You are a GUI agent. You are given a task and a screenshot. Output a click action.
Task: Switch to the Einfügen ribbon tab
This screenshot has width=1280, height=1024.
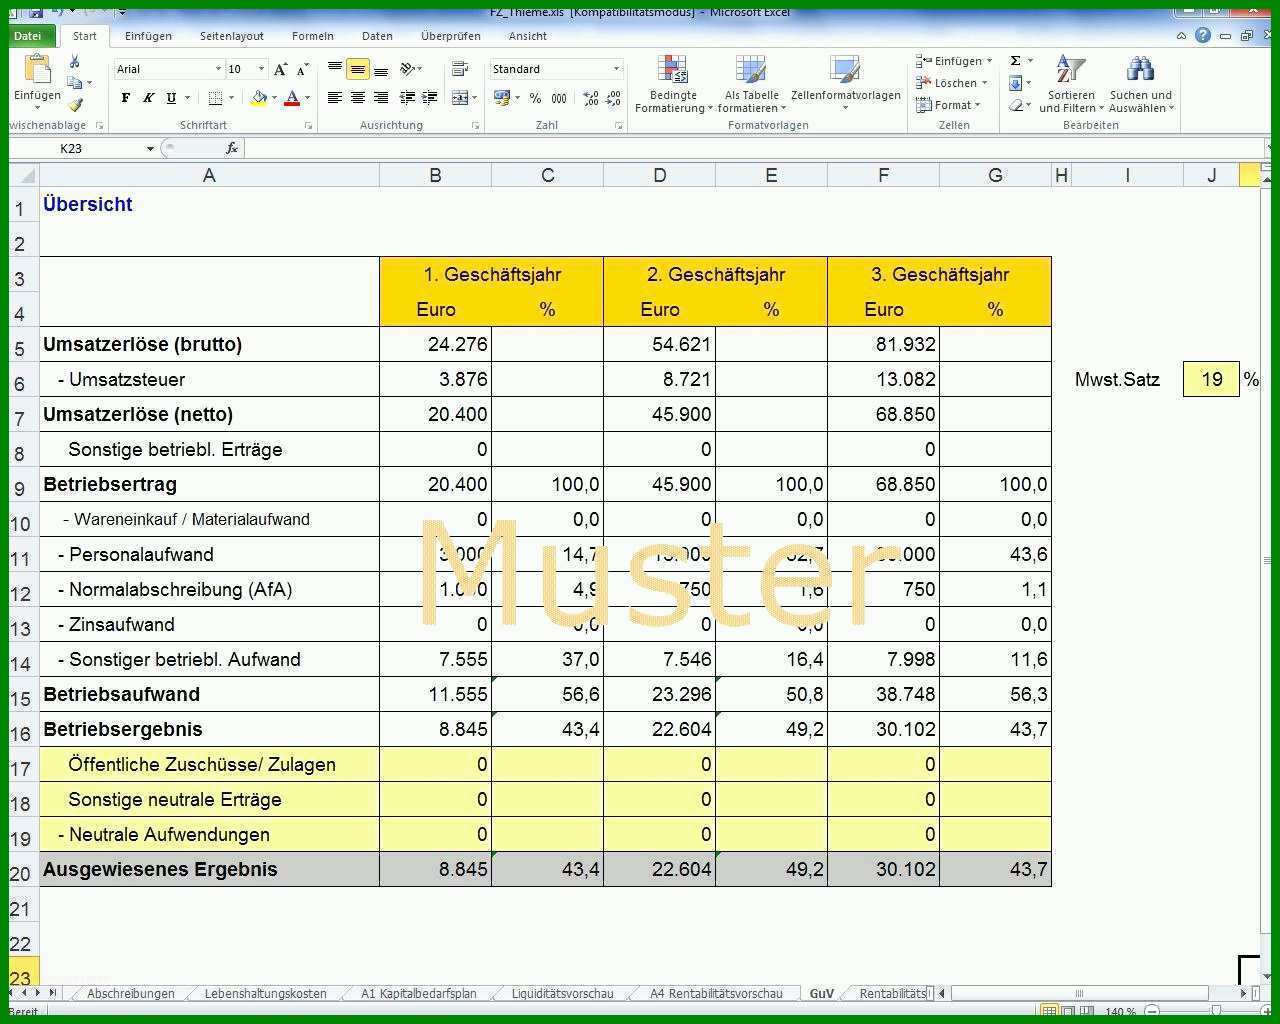pos(148,36)
